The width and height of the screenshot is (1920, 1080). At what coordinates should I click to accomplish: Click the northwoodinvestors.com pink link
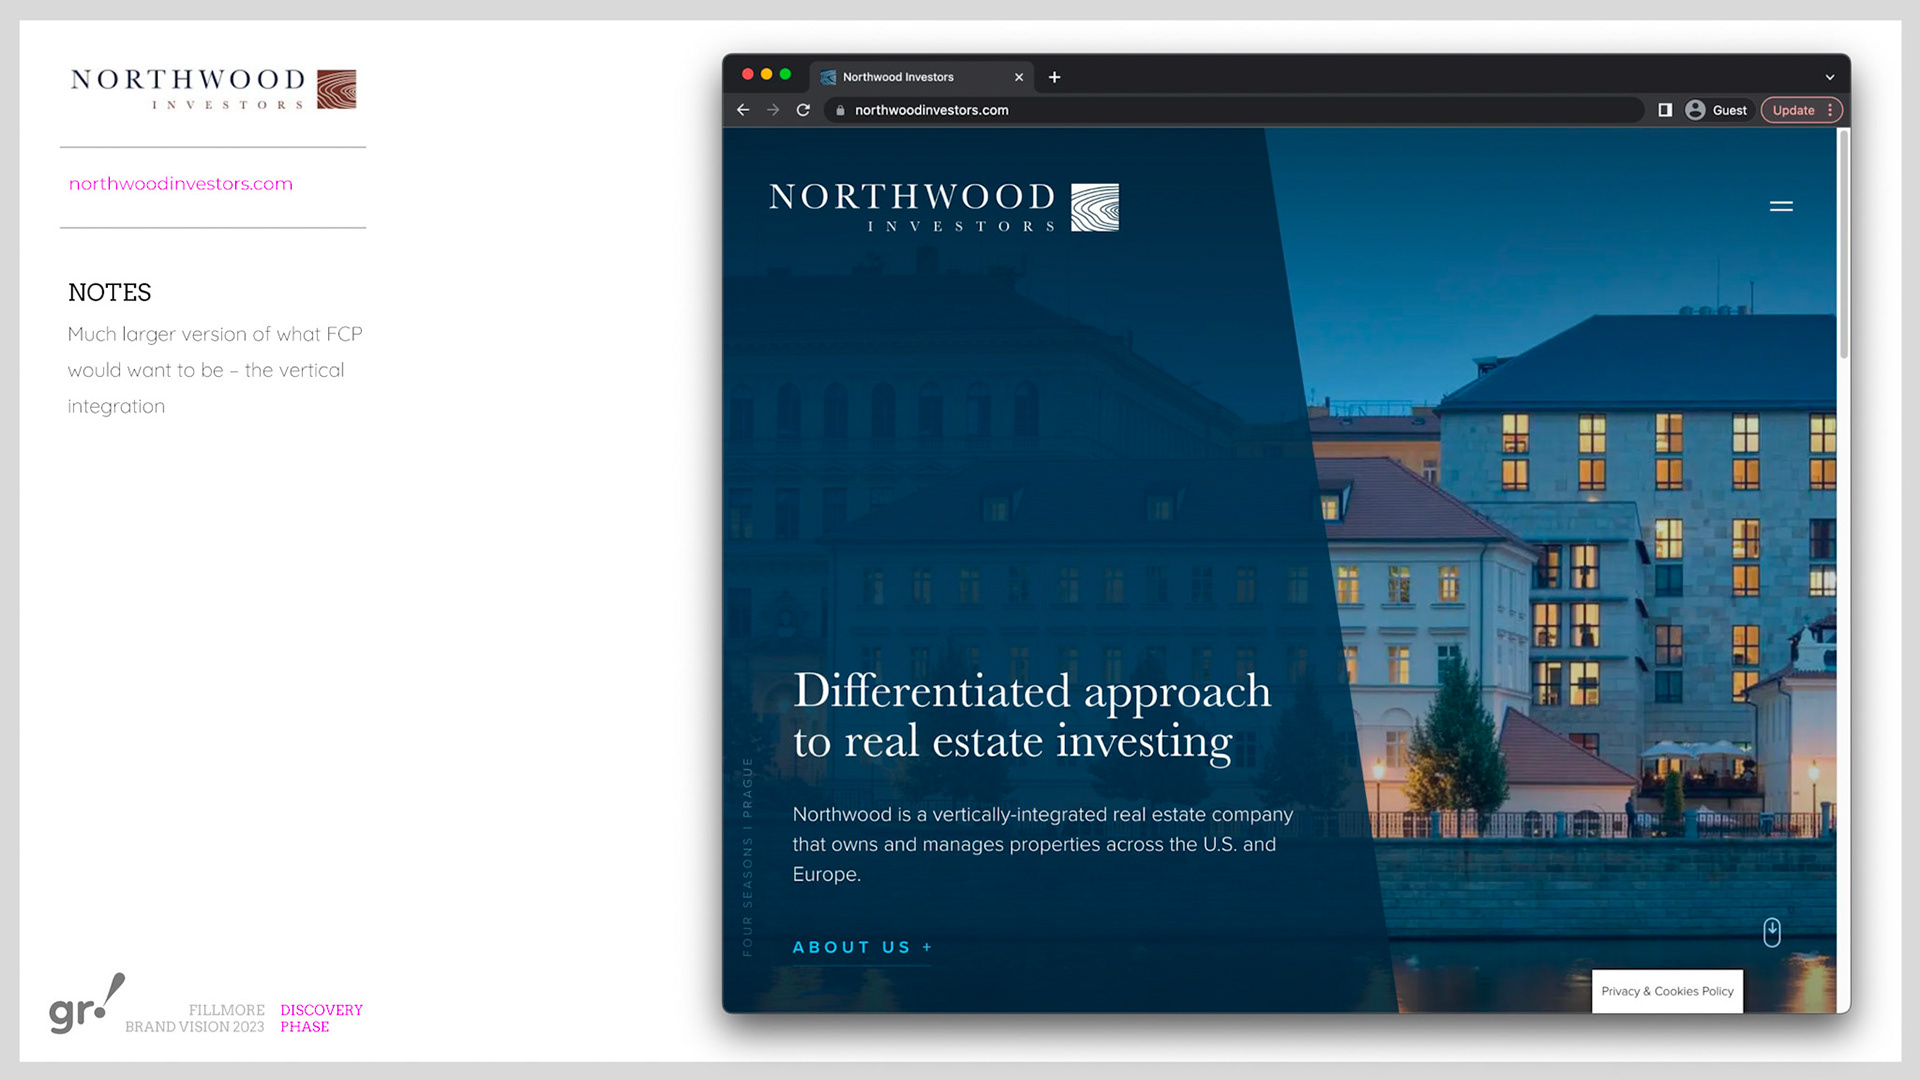pos(181,184)
